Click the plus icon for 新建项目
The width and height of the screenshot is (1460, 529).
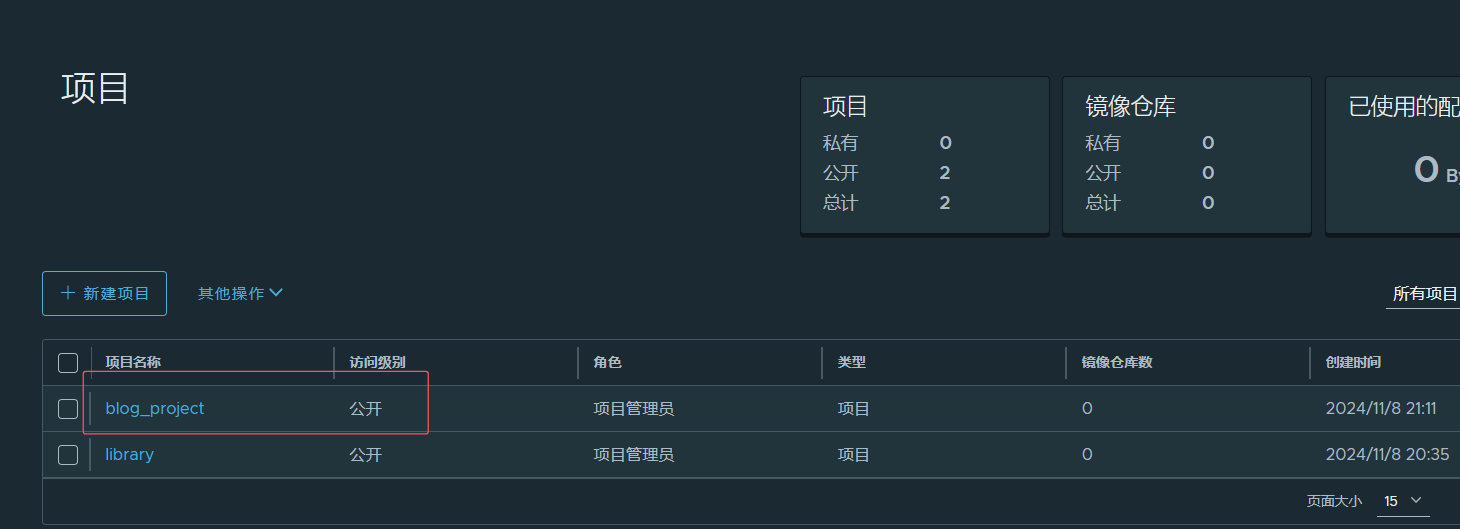click(x=68, y=293)
